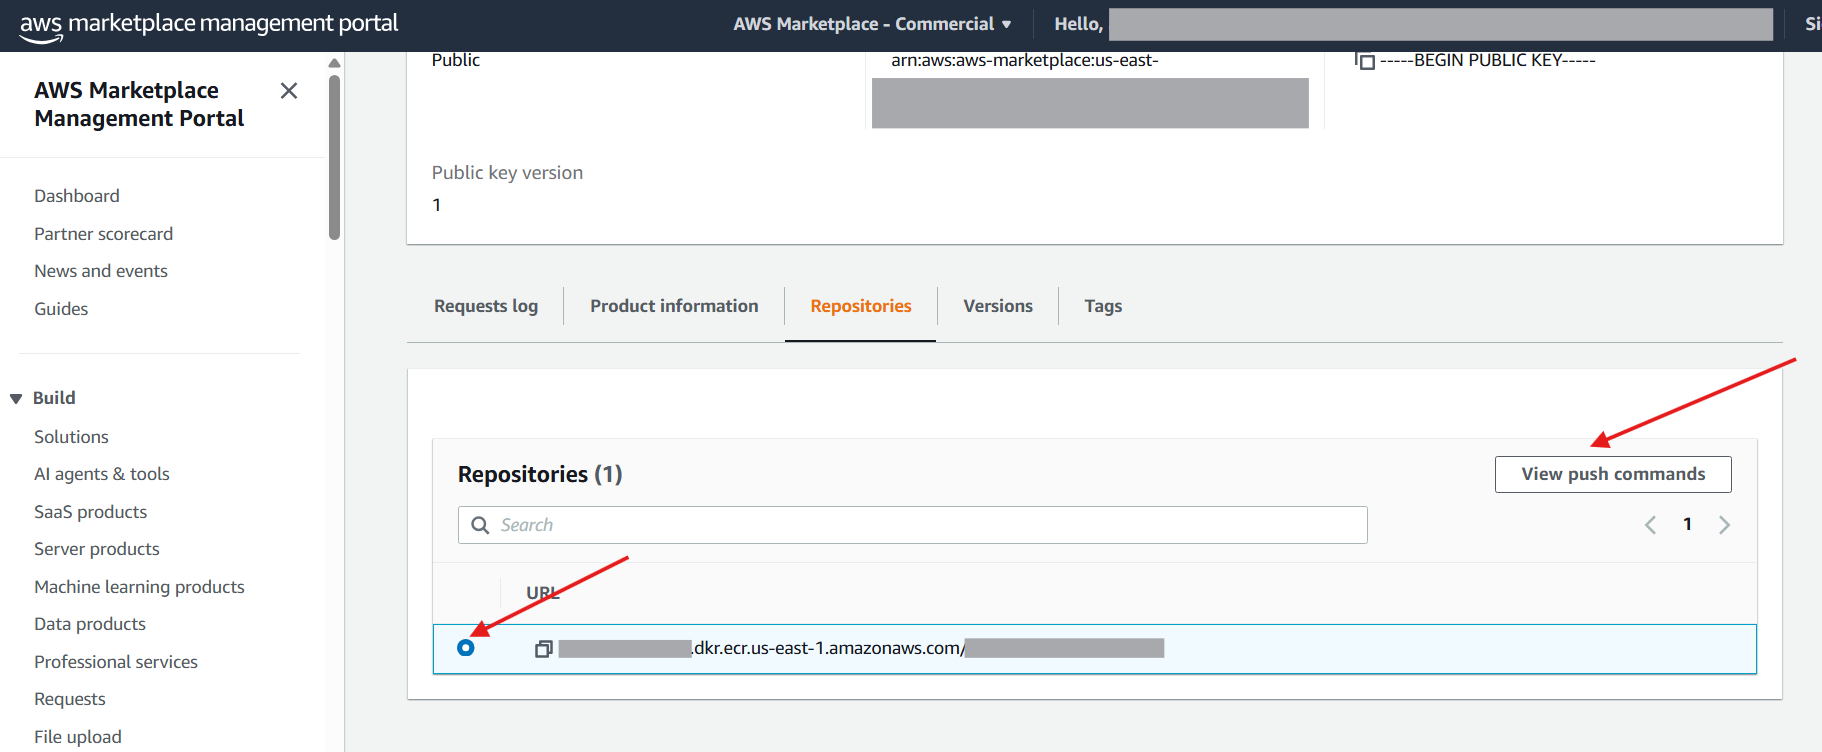This screenshot has height=752, width=1822.
Task: Open AI agents & tools link
Action: click(102, 474)
